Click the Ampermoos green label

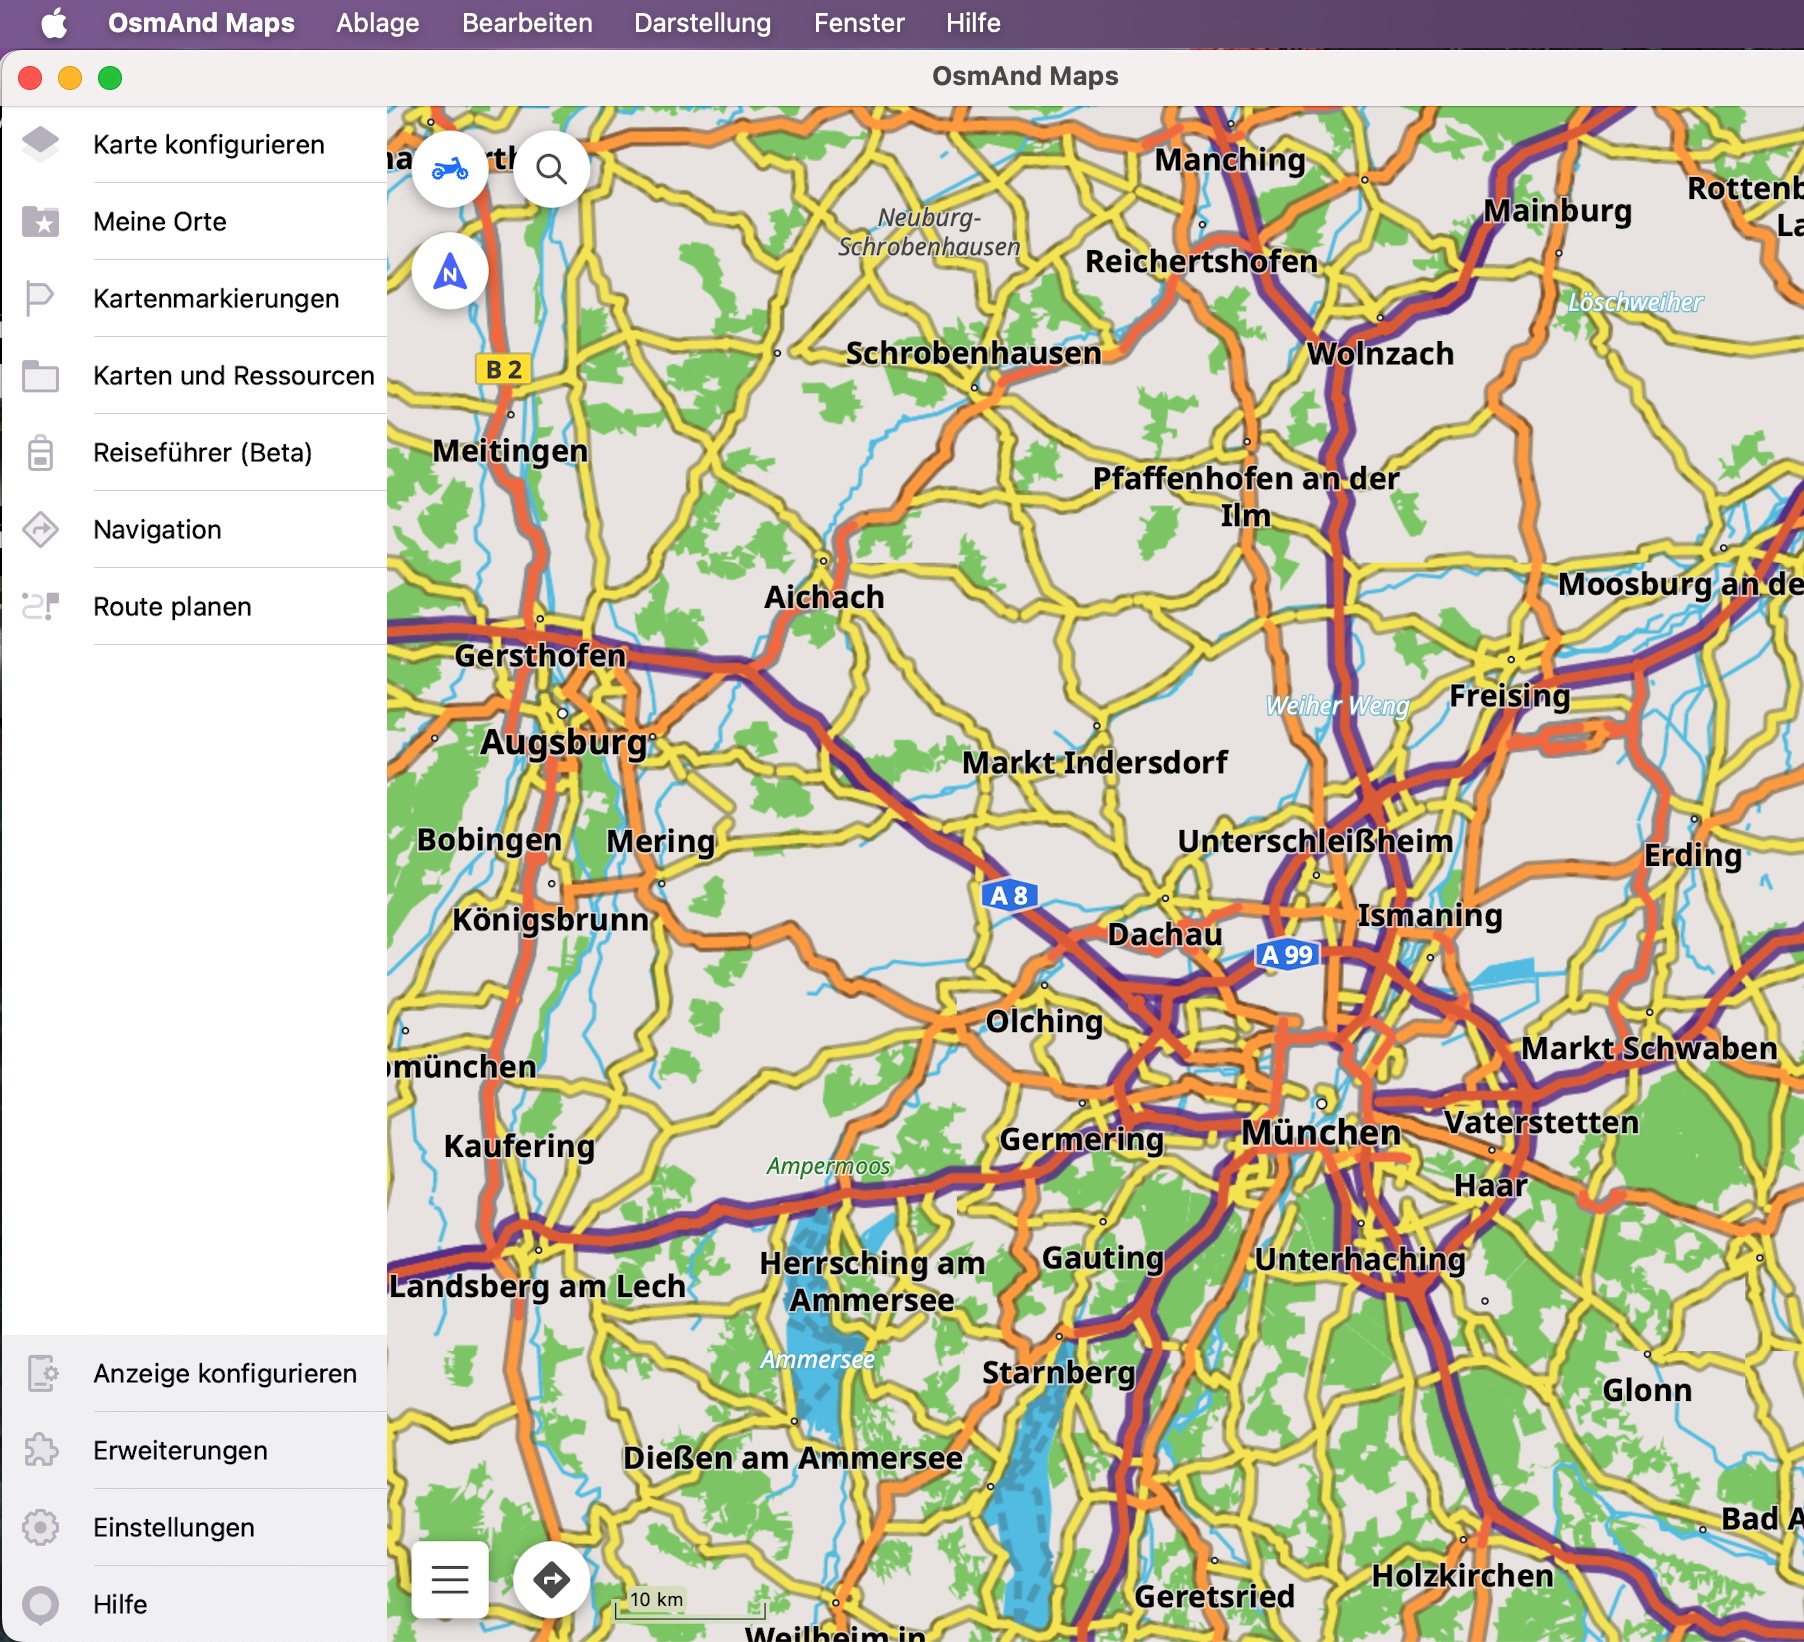(828, 1166)
